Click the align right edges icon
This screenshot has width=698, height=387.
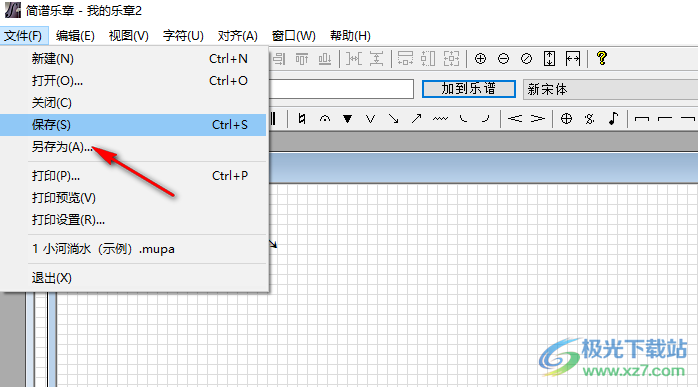(279, 58)
